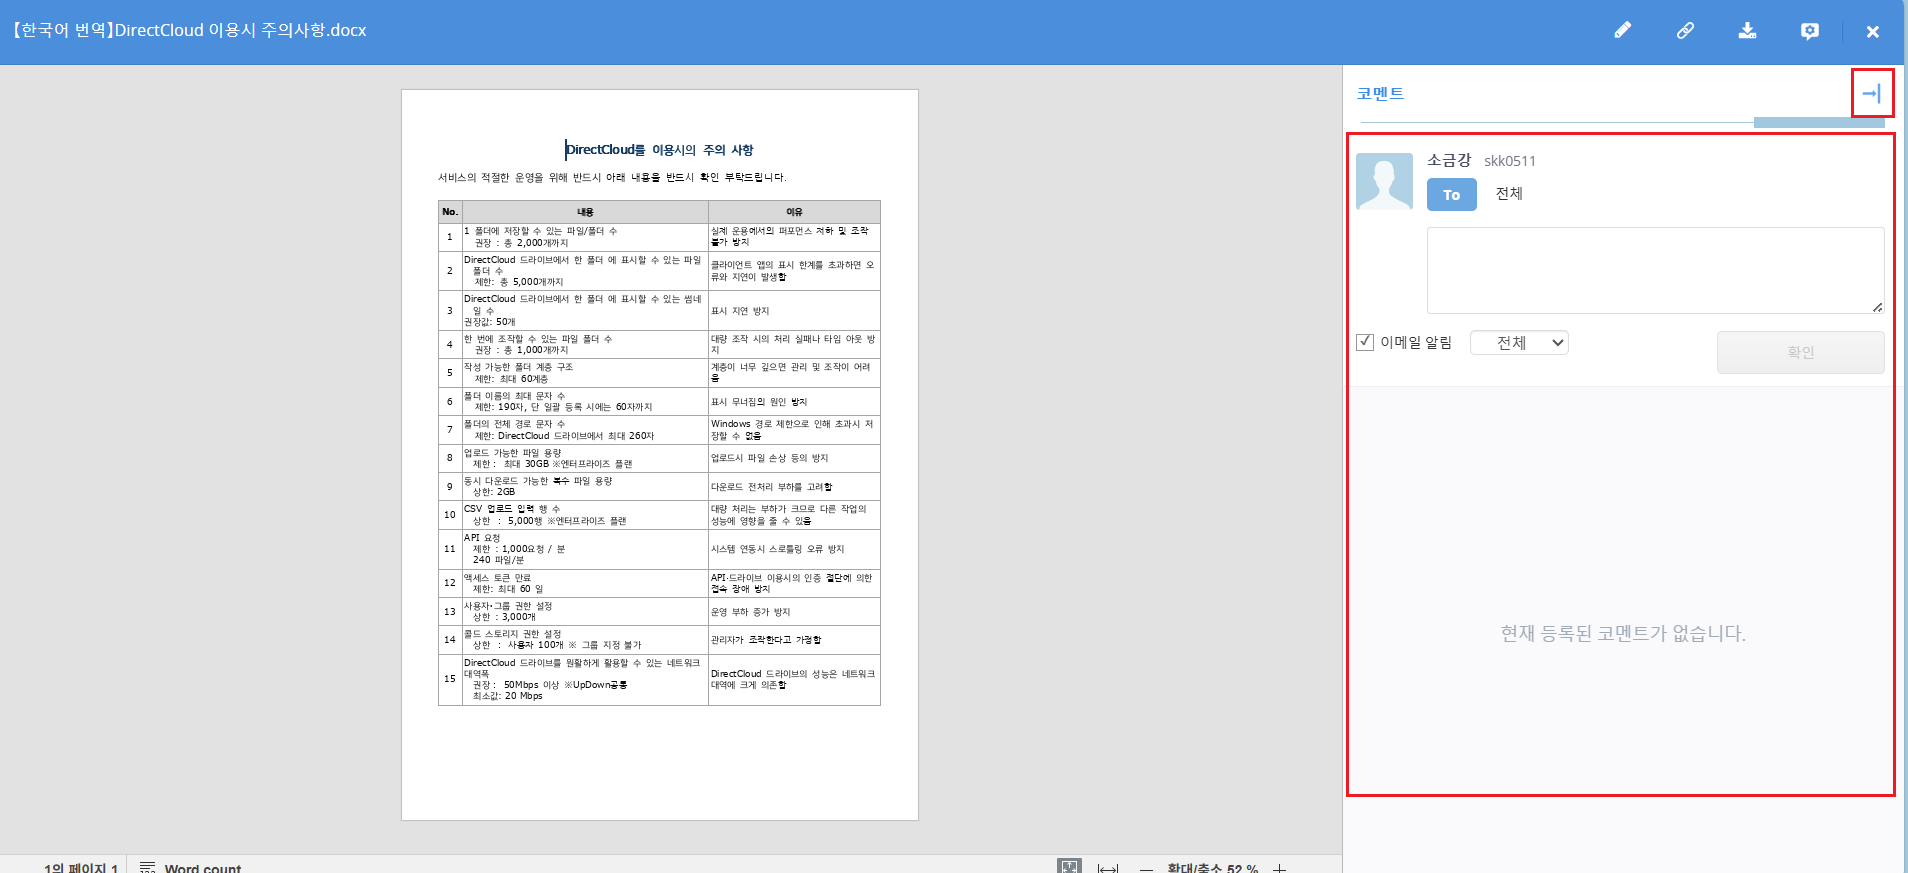Click the fit-to-width icon in status bar
Screen dimensions: 1908x873
pos(1108,867)
